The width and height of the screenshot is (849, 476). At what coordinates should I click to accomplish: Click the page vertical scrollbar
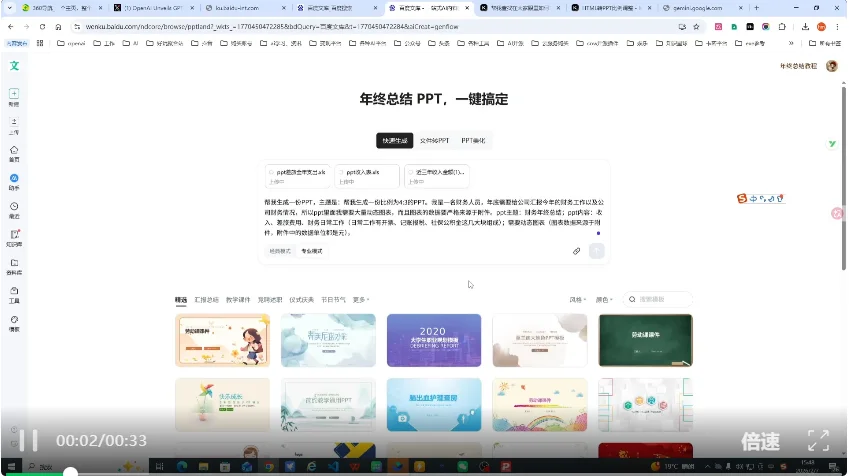[844, 178]
